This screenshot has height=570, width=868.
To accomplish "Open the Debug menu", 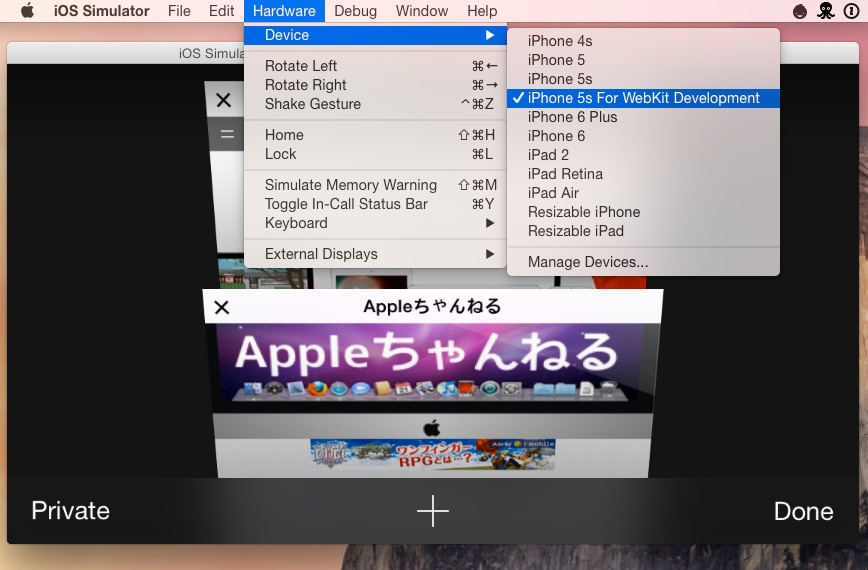I will click(355, 11).
